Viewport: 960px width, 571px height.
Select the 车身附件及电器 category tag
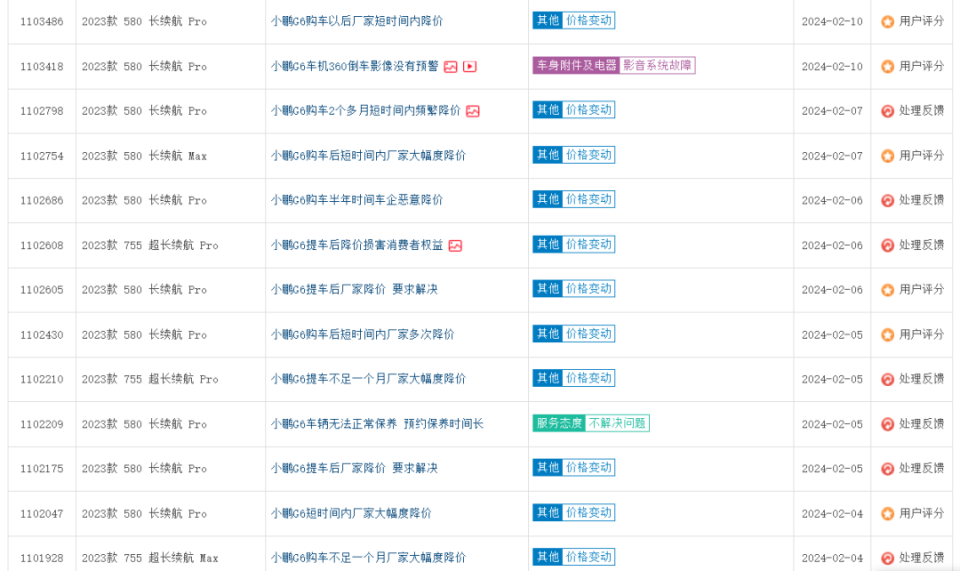[576, 66]
